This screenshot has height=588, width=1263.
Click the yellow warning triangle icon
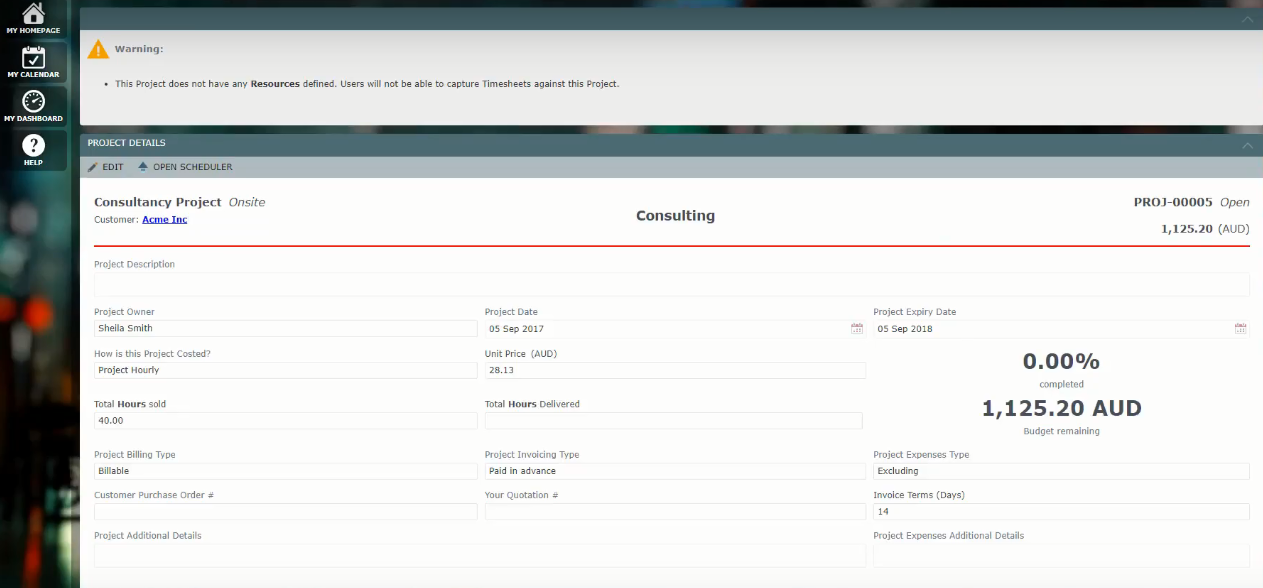tap(97, 48)
